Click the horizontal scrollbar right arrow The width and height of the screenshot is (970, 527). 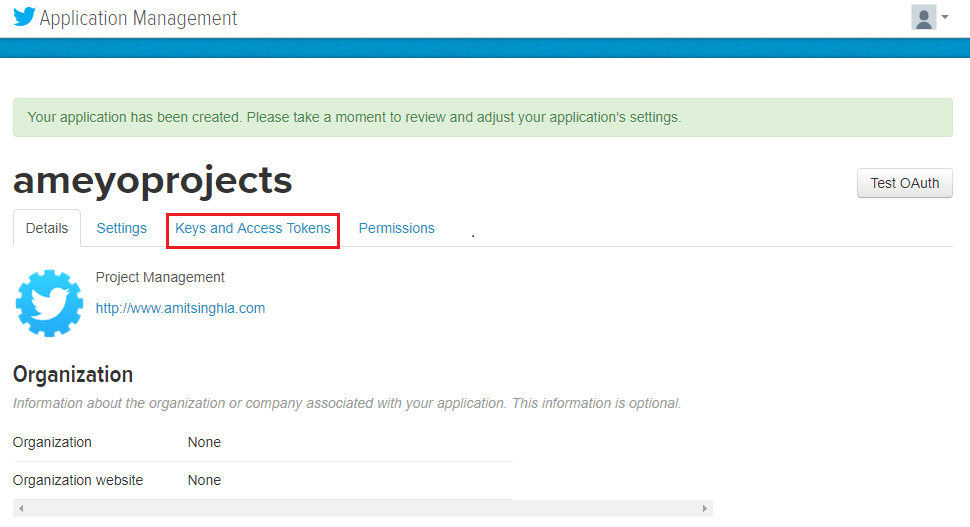pos(705,509)
